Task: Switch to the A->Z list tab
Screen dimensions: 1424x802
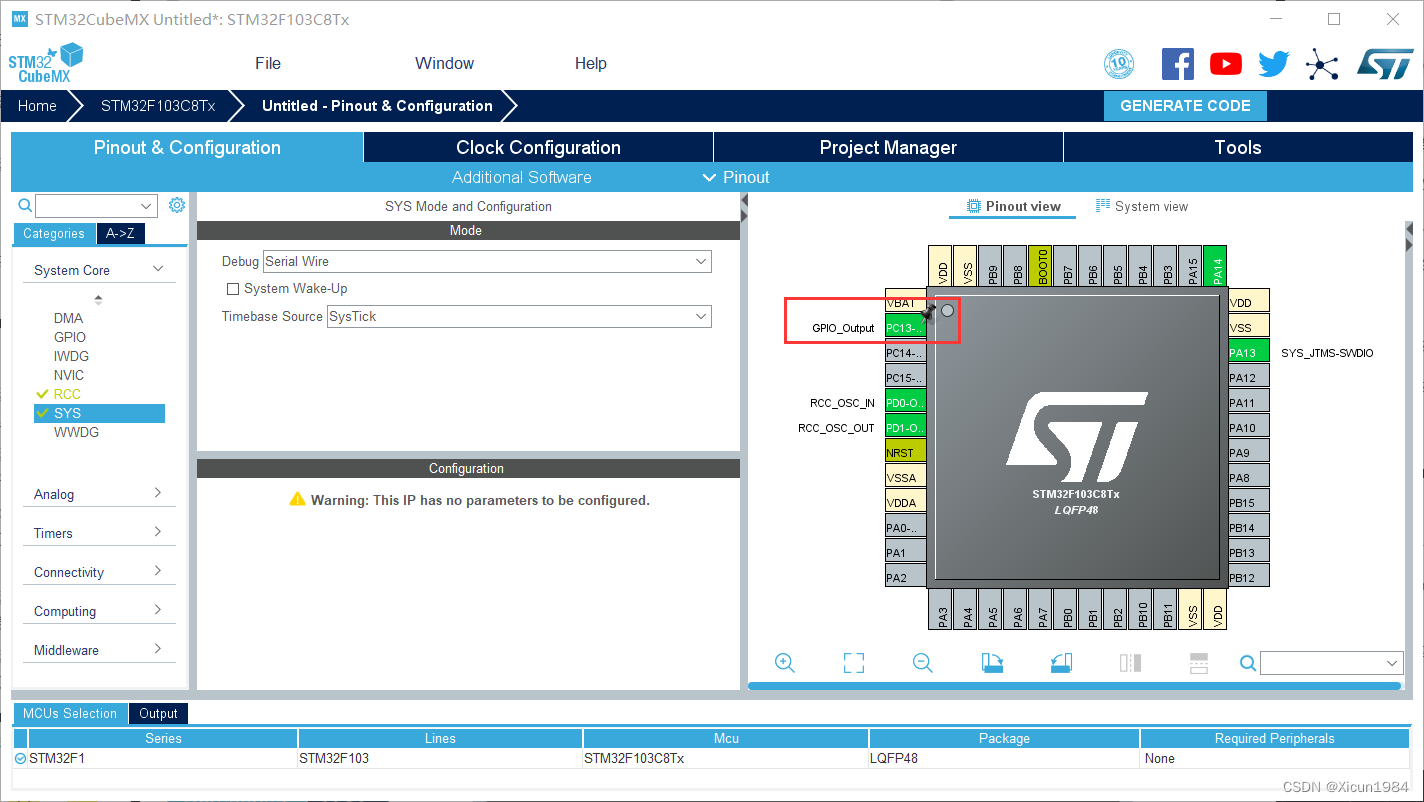Action: pyautogui.click(x=120, y=233)
